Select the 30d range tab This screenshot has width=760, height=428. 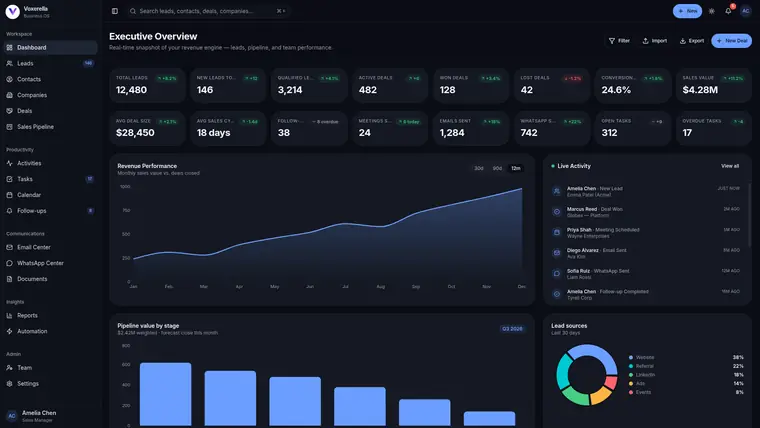[x=479, y=168]
